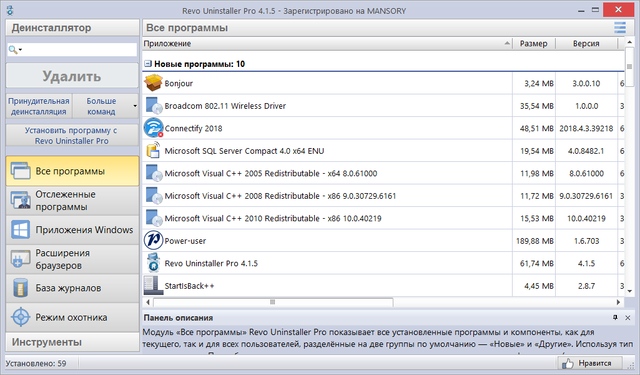Click size value 3,24 MB

(539, 83)
